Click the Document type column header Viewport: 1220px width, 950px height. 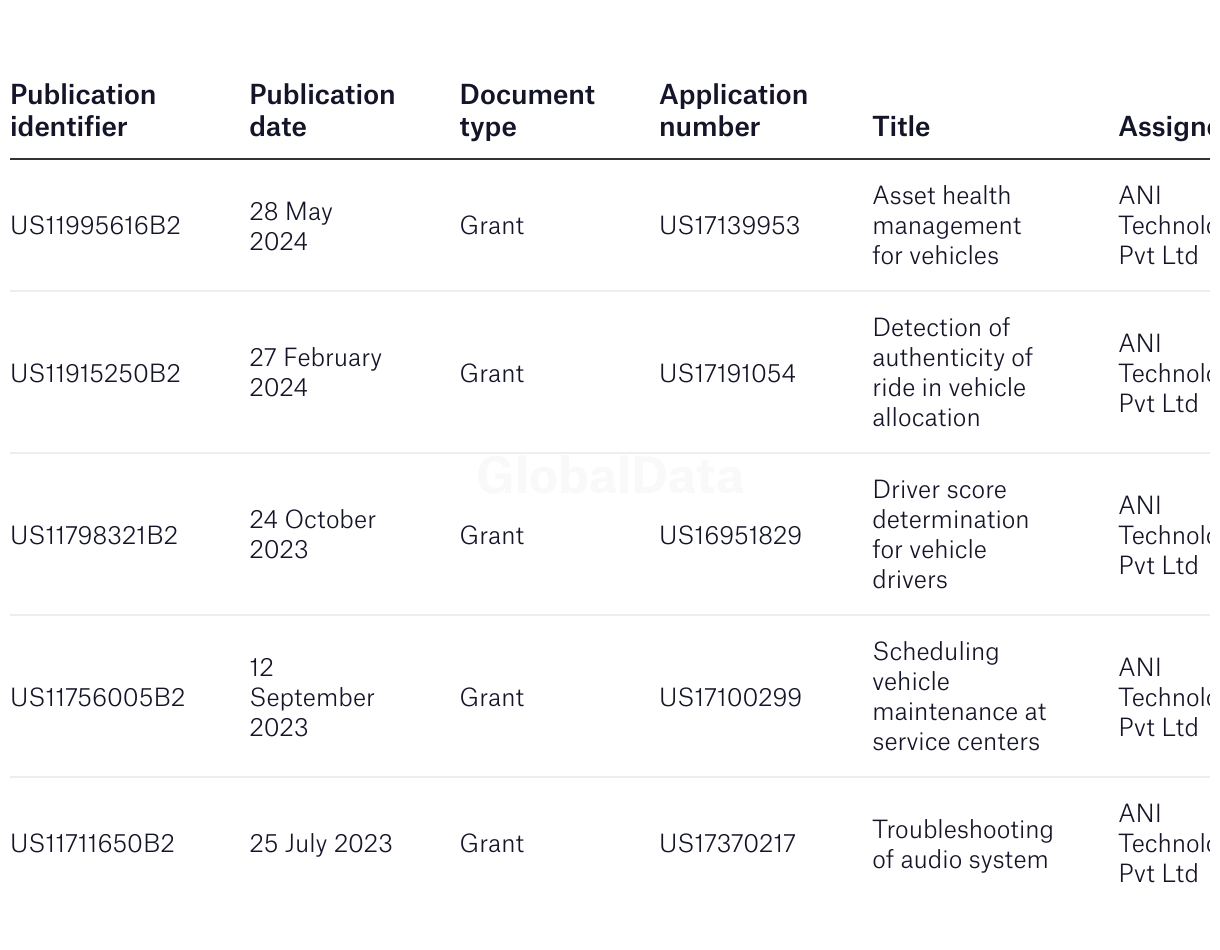(x=527, y=111)
